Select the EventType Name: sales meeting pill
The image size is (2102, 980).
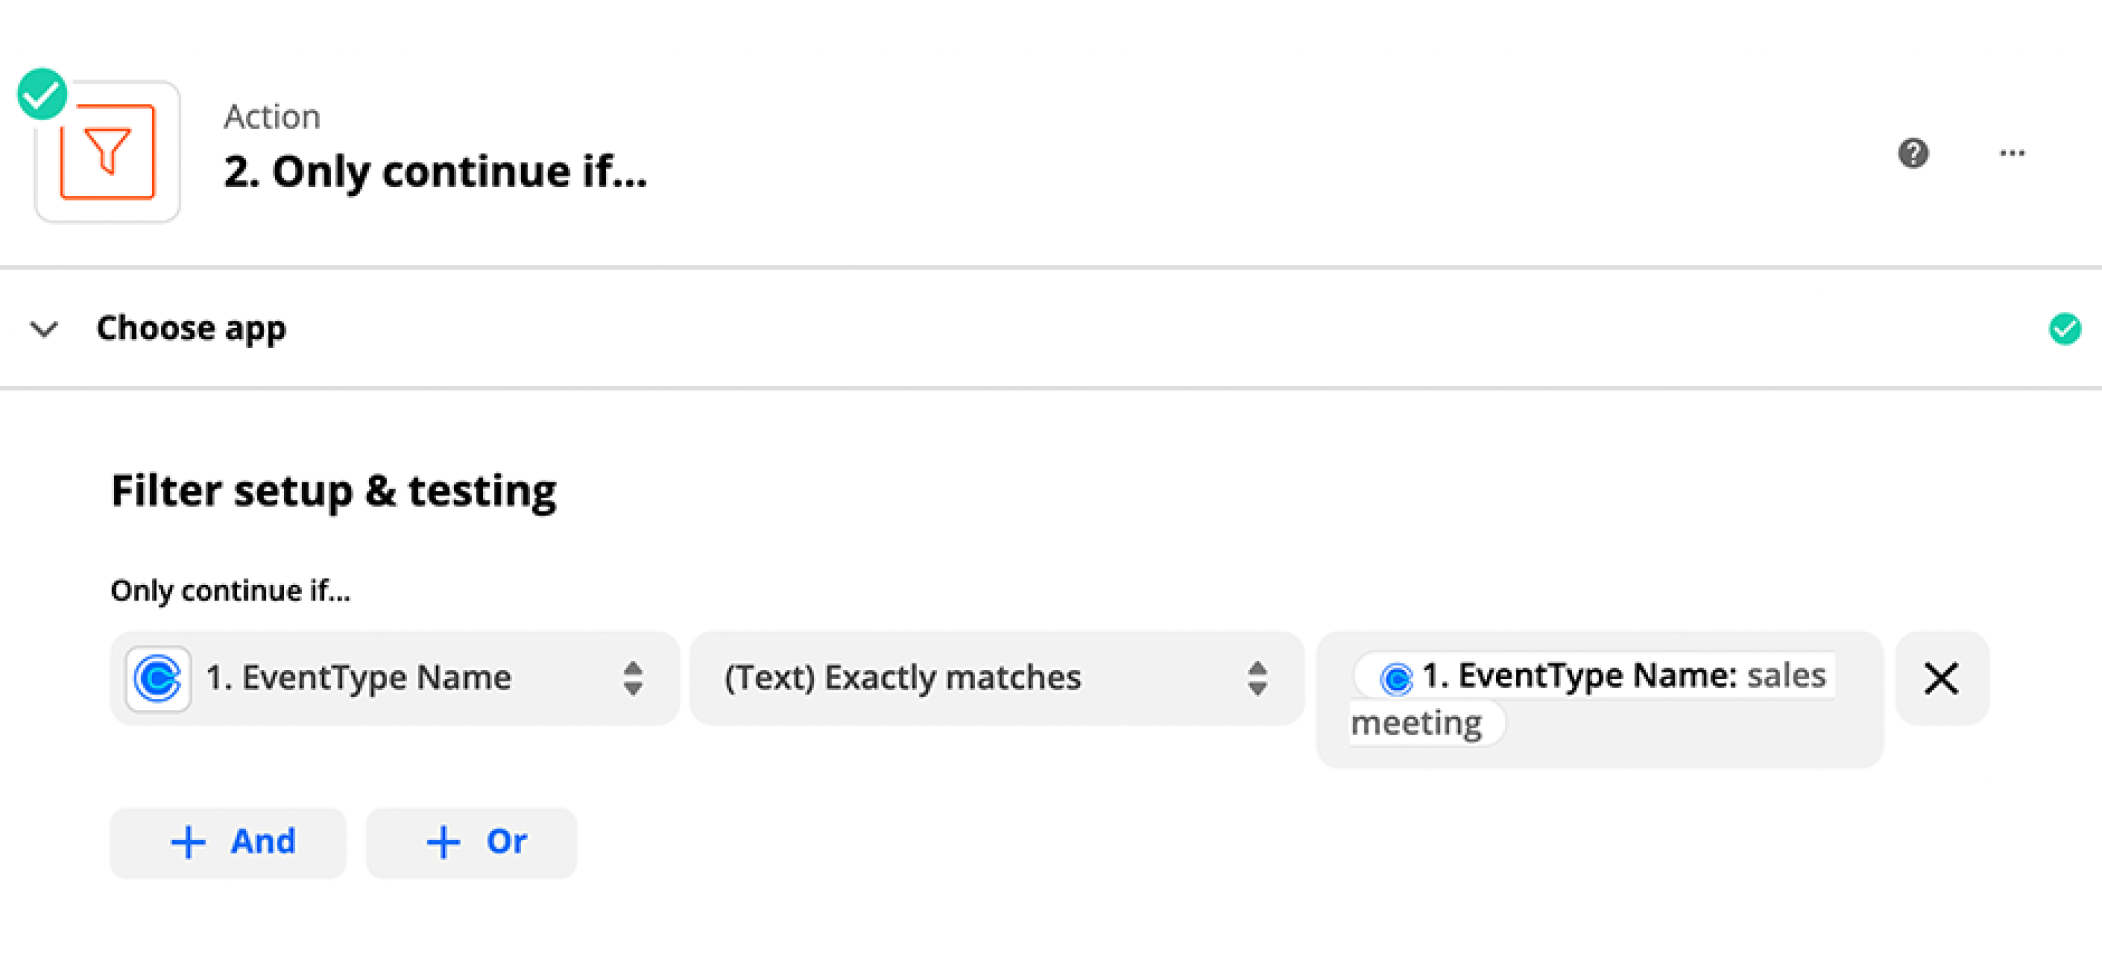pos(1592,698)
